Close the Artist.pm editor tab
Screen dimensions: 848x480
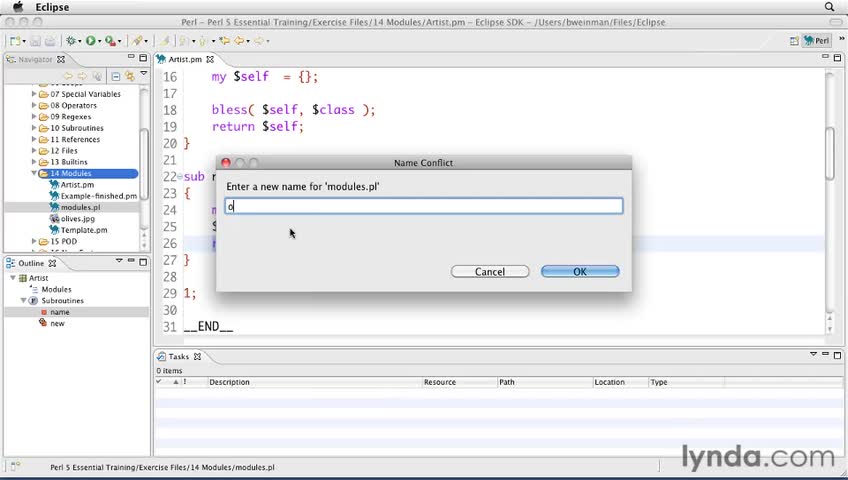tap(210, 59)
